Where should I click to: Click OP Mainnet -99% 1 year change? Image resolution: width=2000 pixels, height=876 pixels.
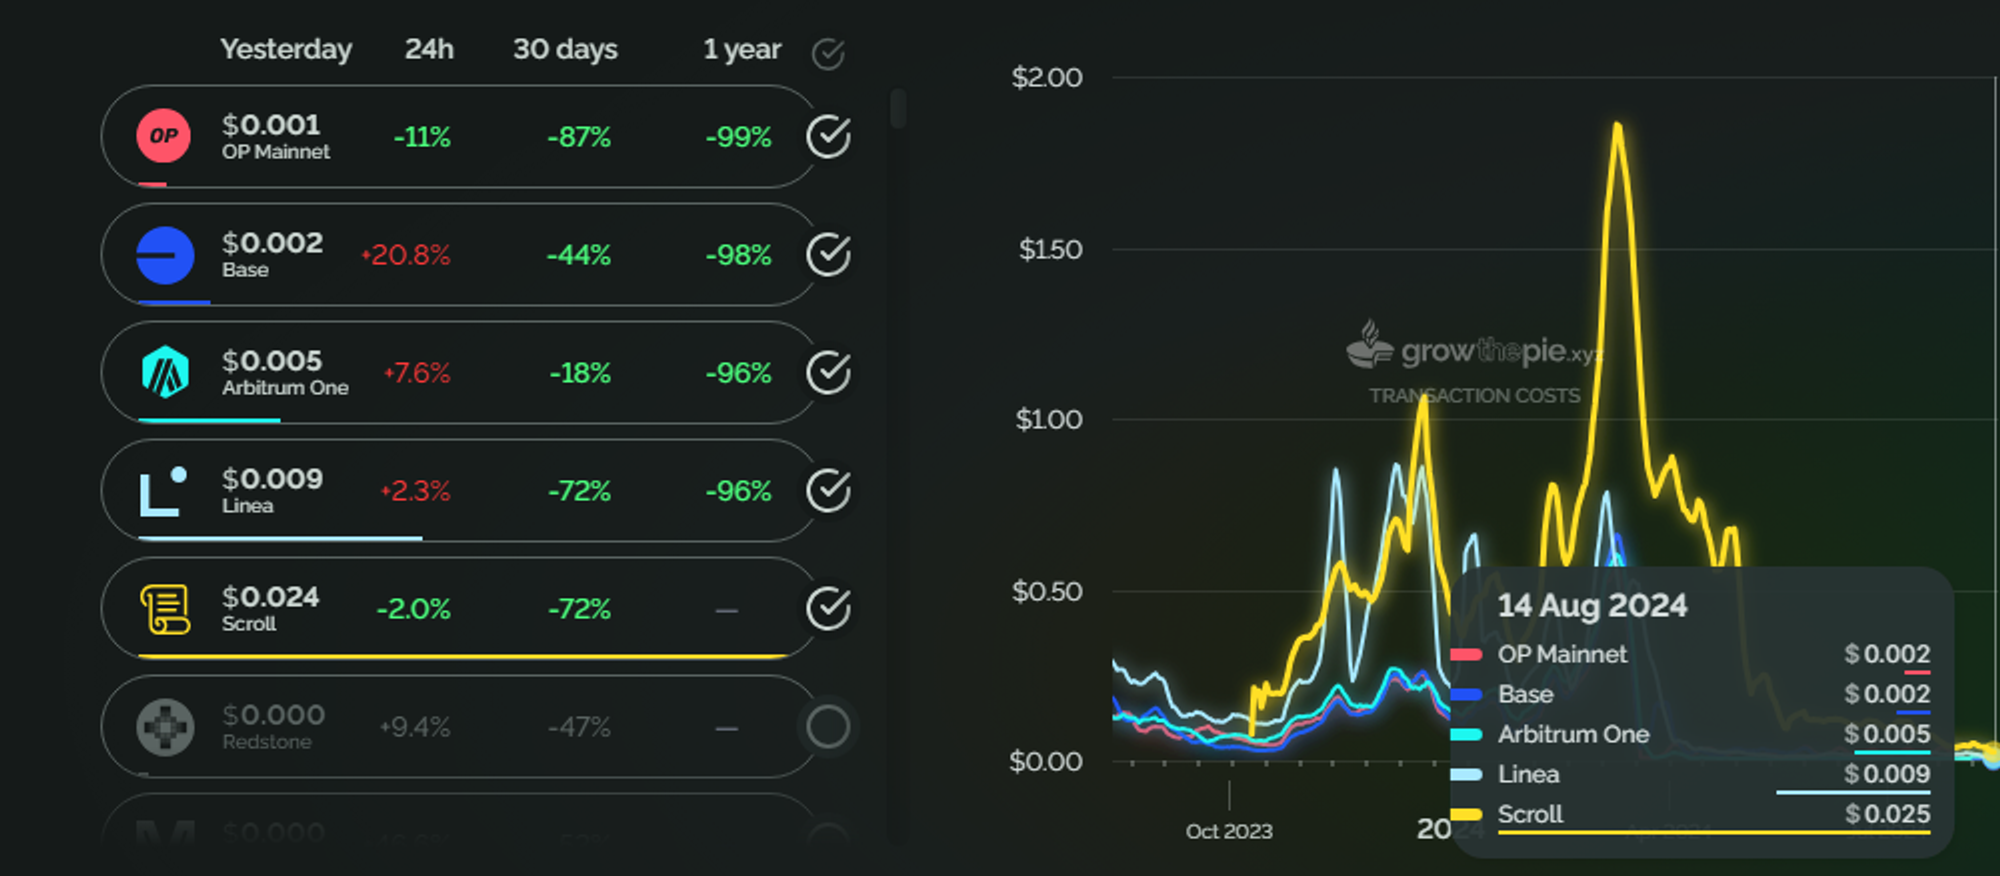point(738,137)
